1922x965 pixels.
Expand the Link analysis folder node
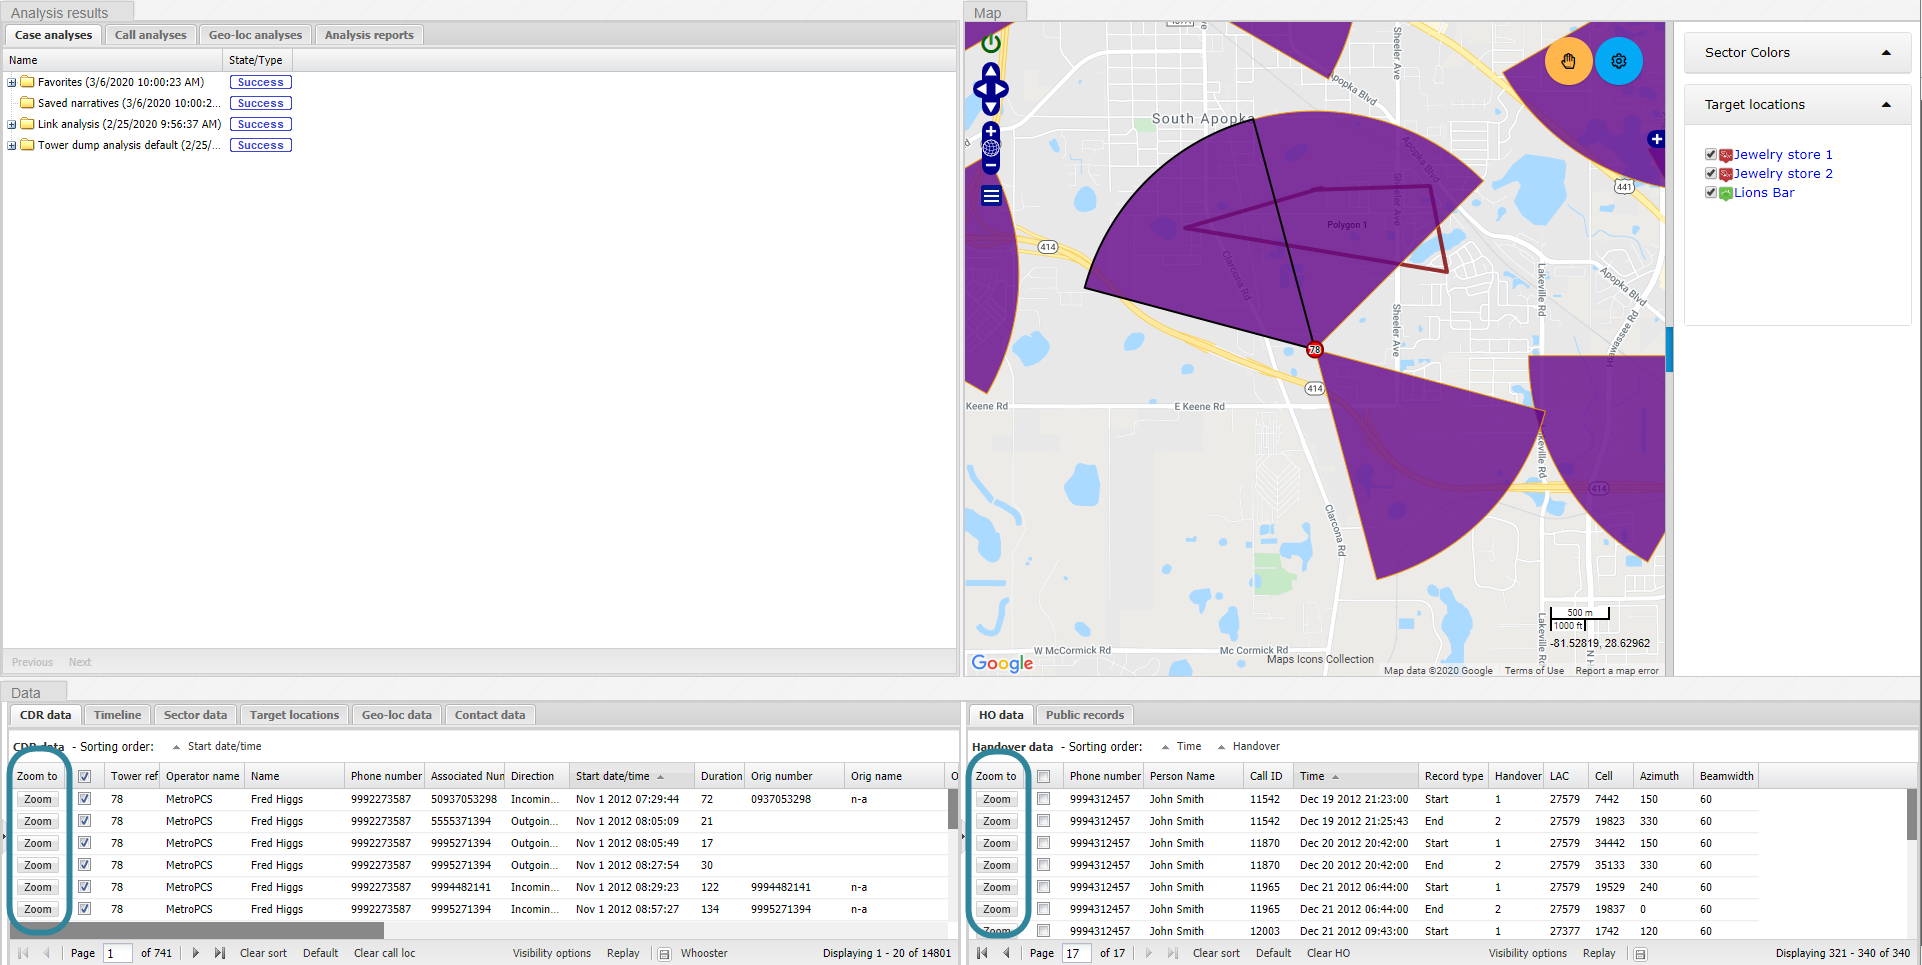[12, 124]
